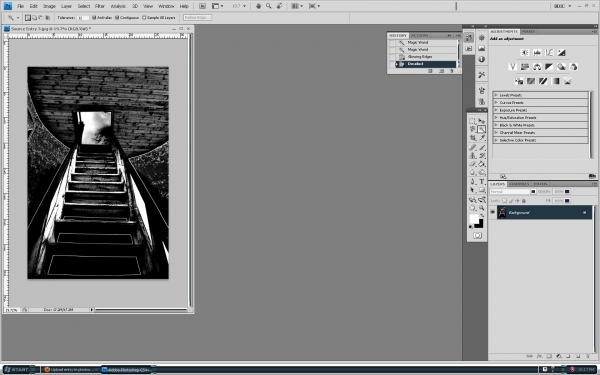Select the Zoom tool in the toolbox
This screenshot has height=375, width=600.
(x=482, y=208)
